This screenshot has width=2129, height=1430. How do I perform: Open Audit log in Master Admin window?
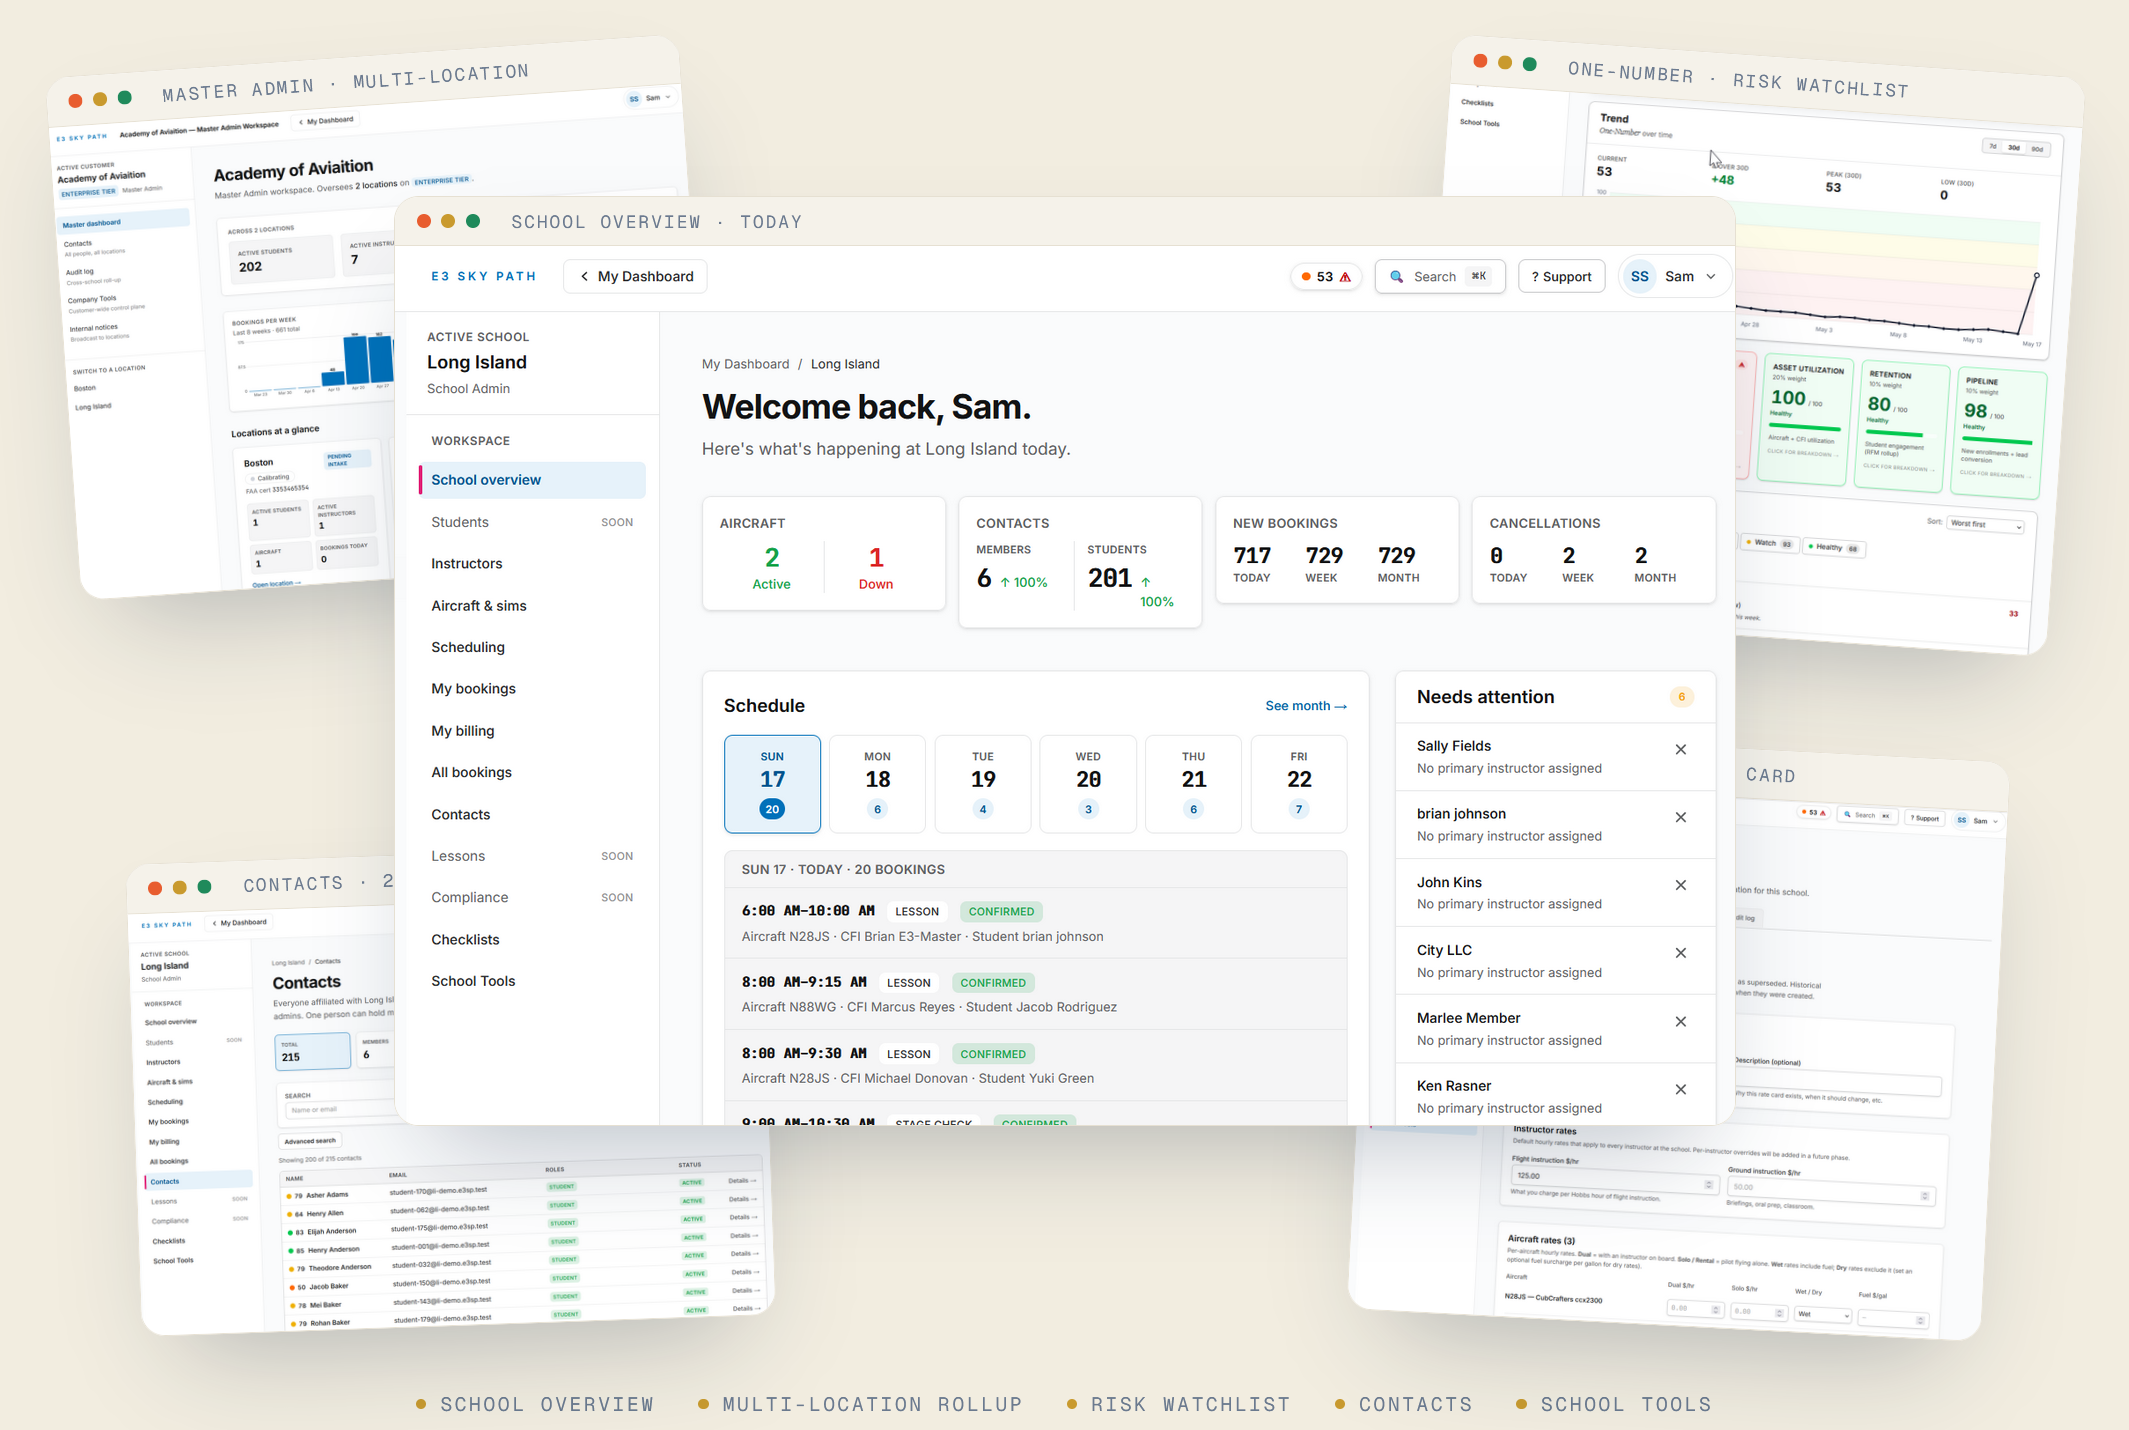pyautogui.click(x=81, y=271)
